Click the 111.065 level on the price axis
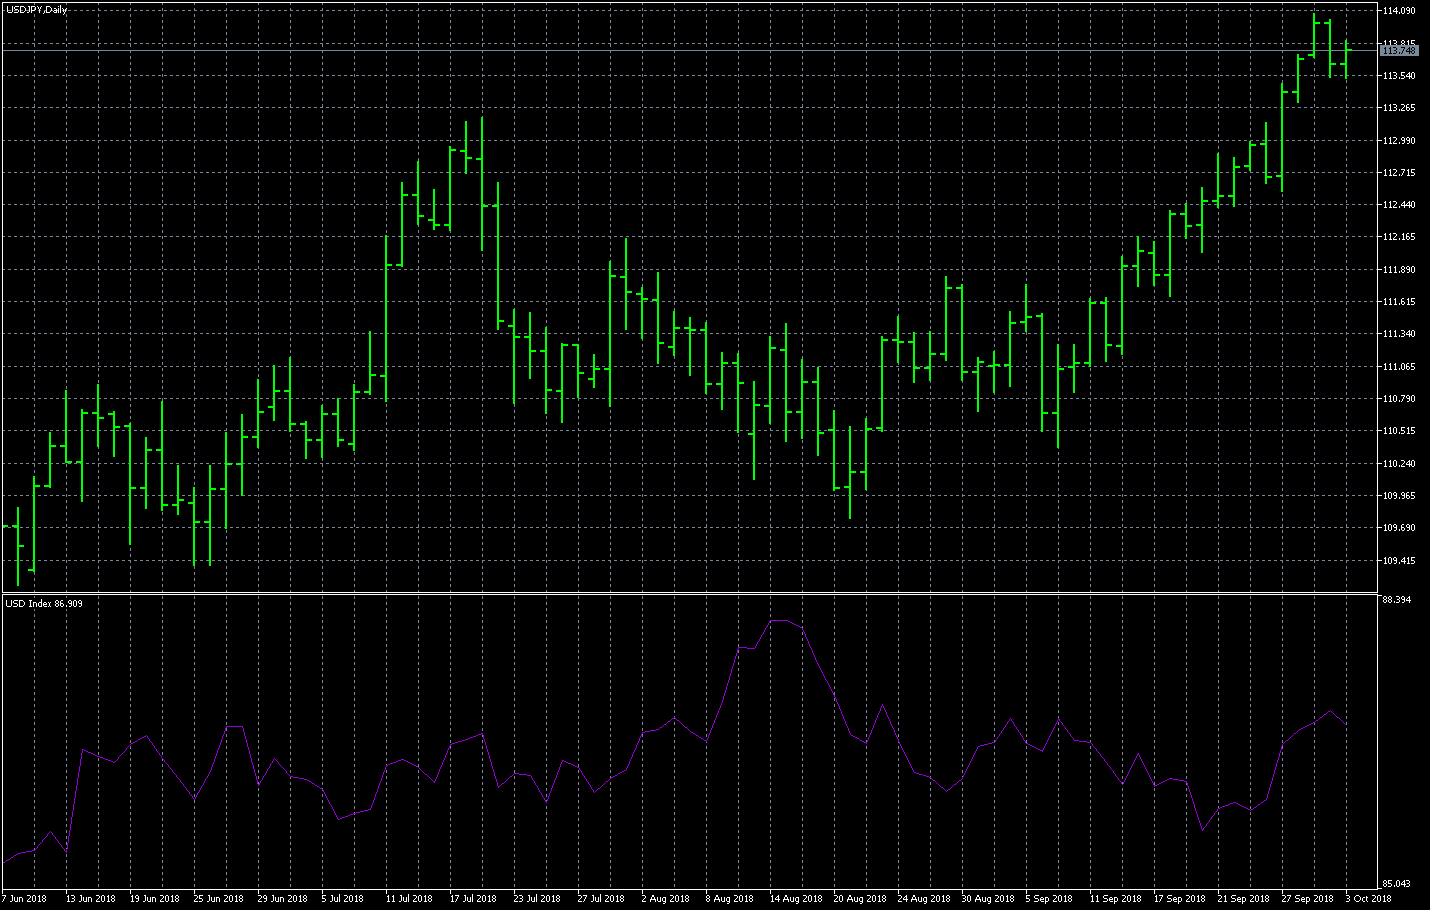This screenshot has width=1430, height=910. pos(1398,367)
